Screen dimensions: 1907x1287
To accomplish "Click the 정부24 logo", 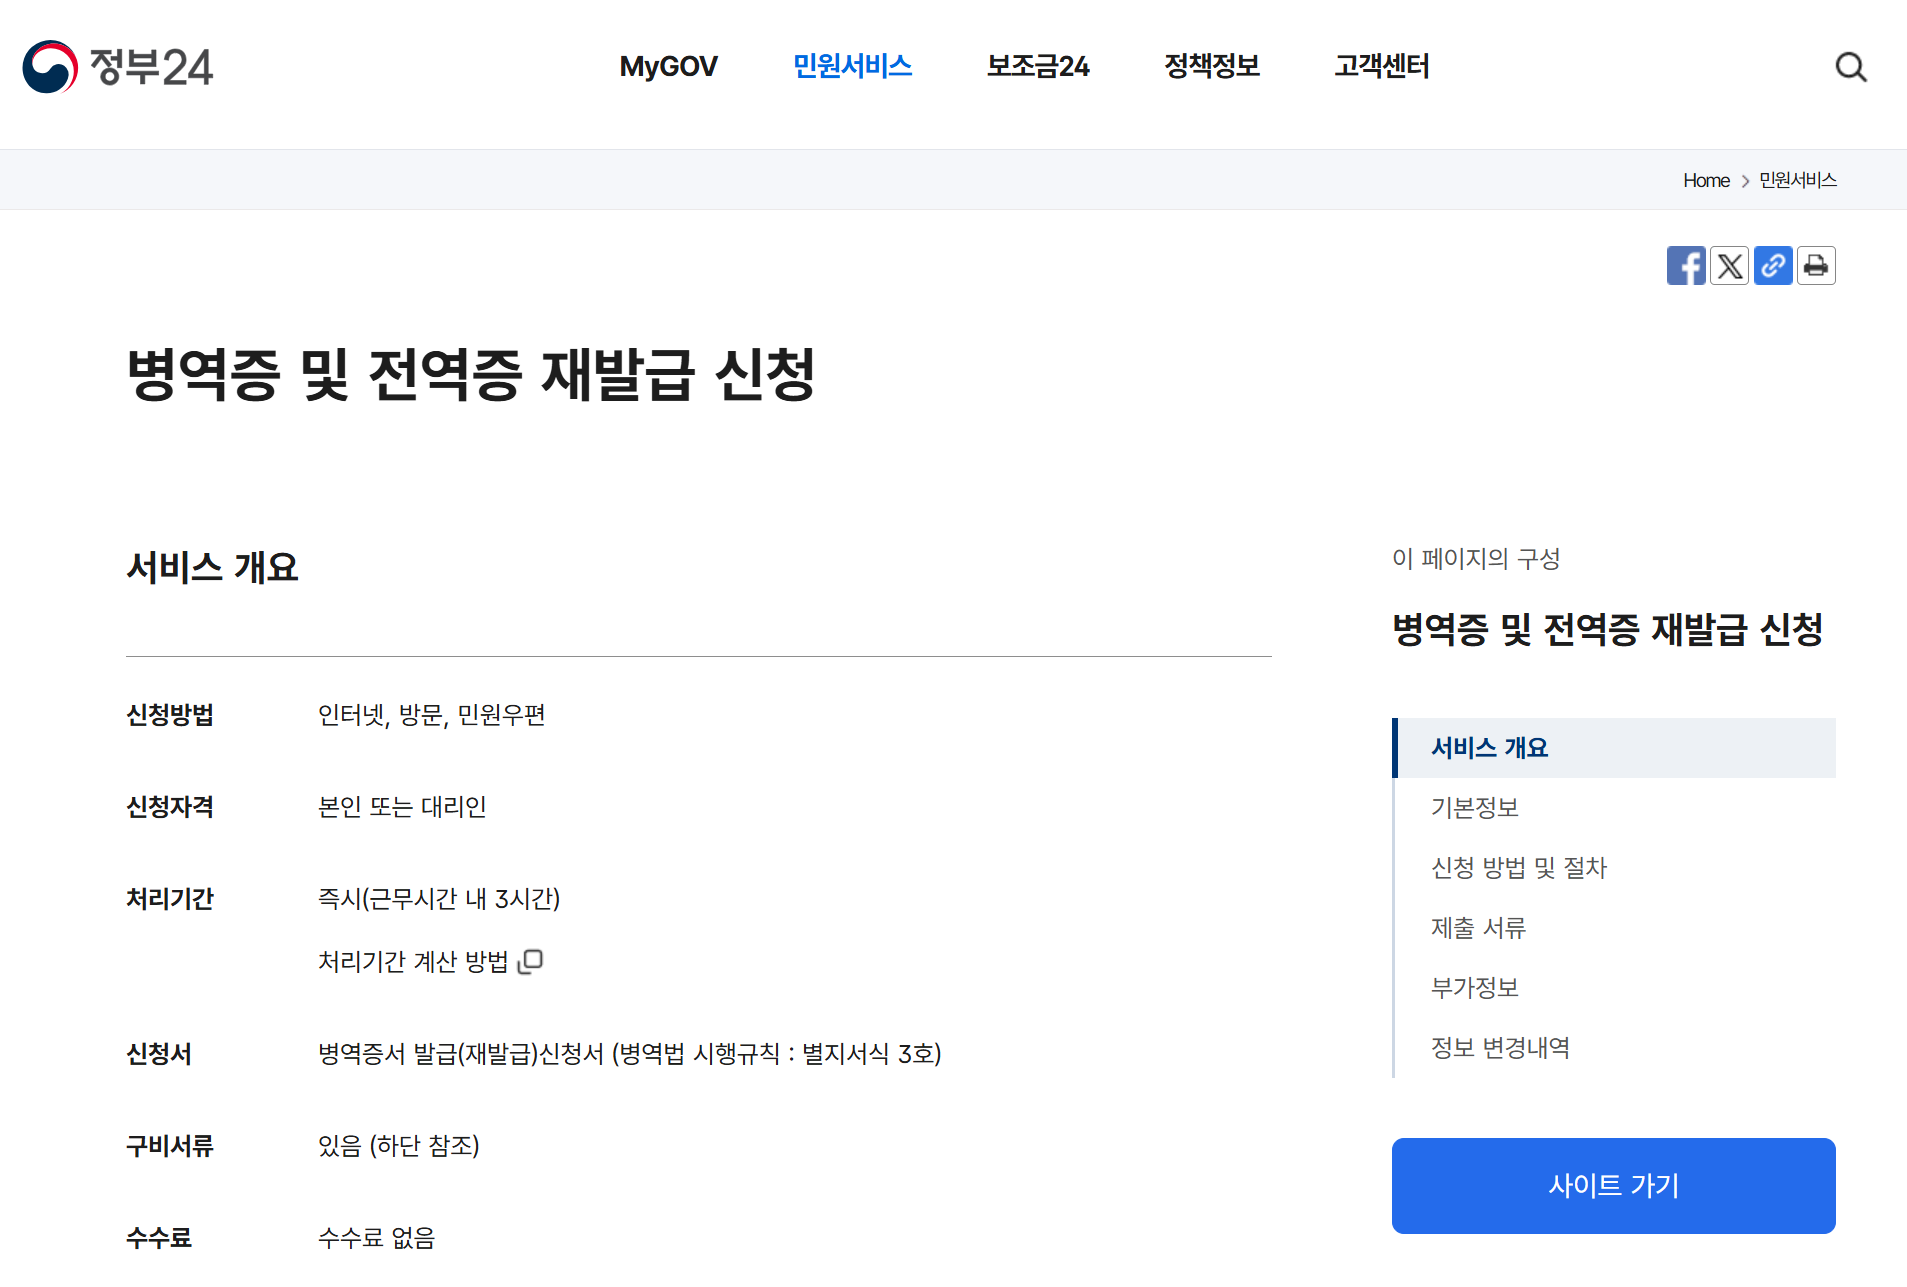I will (120, 67).
